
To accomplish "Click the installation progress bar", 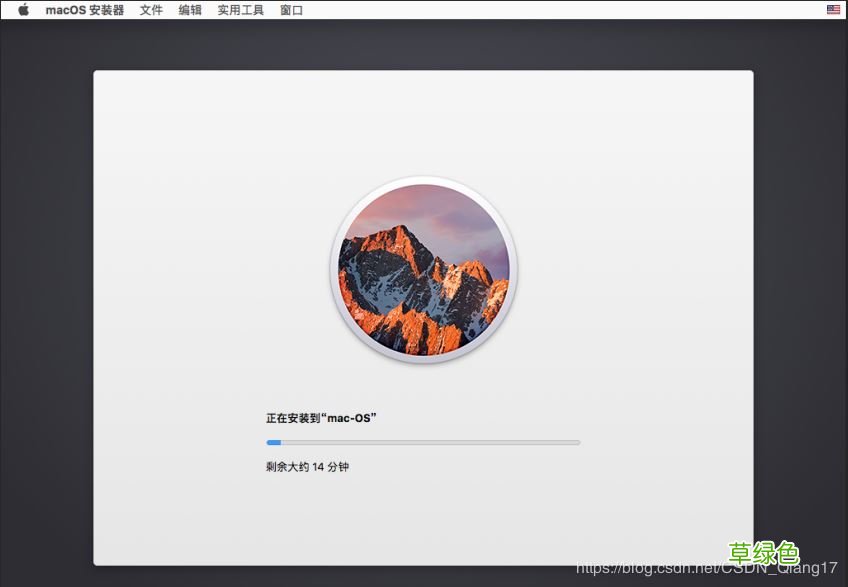I will pos(423,443).
